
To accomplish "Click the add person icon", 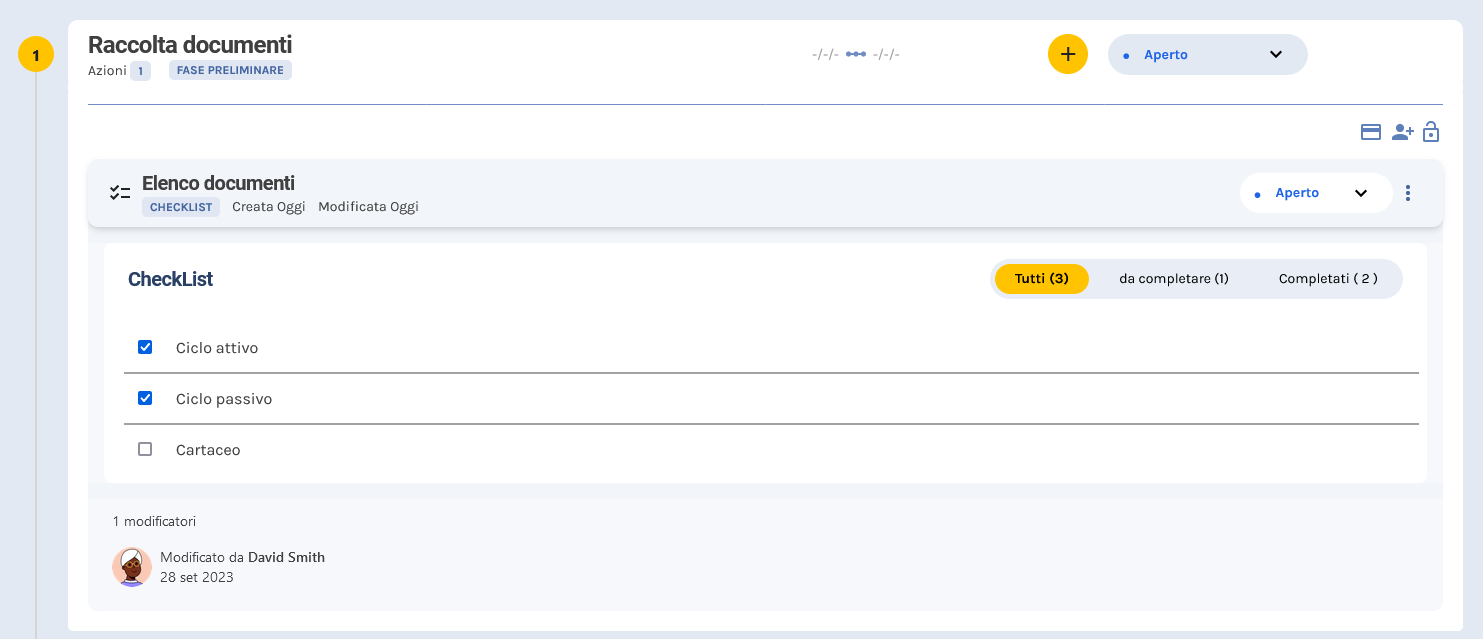I will coord(1402,132).
